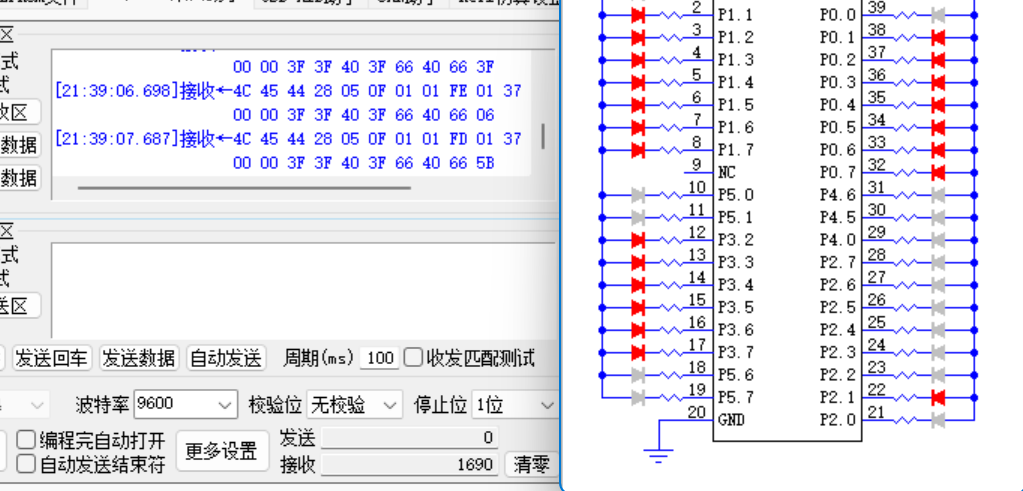
Task: Click the 停止位 label
Action: click(x=440, y=405)
